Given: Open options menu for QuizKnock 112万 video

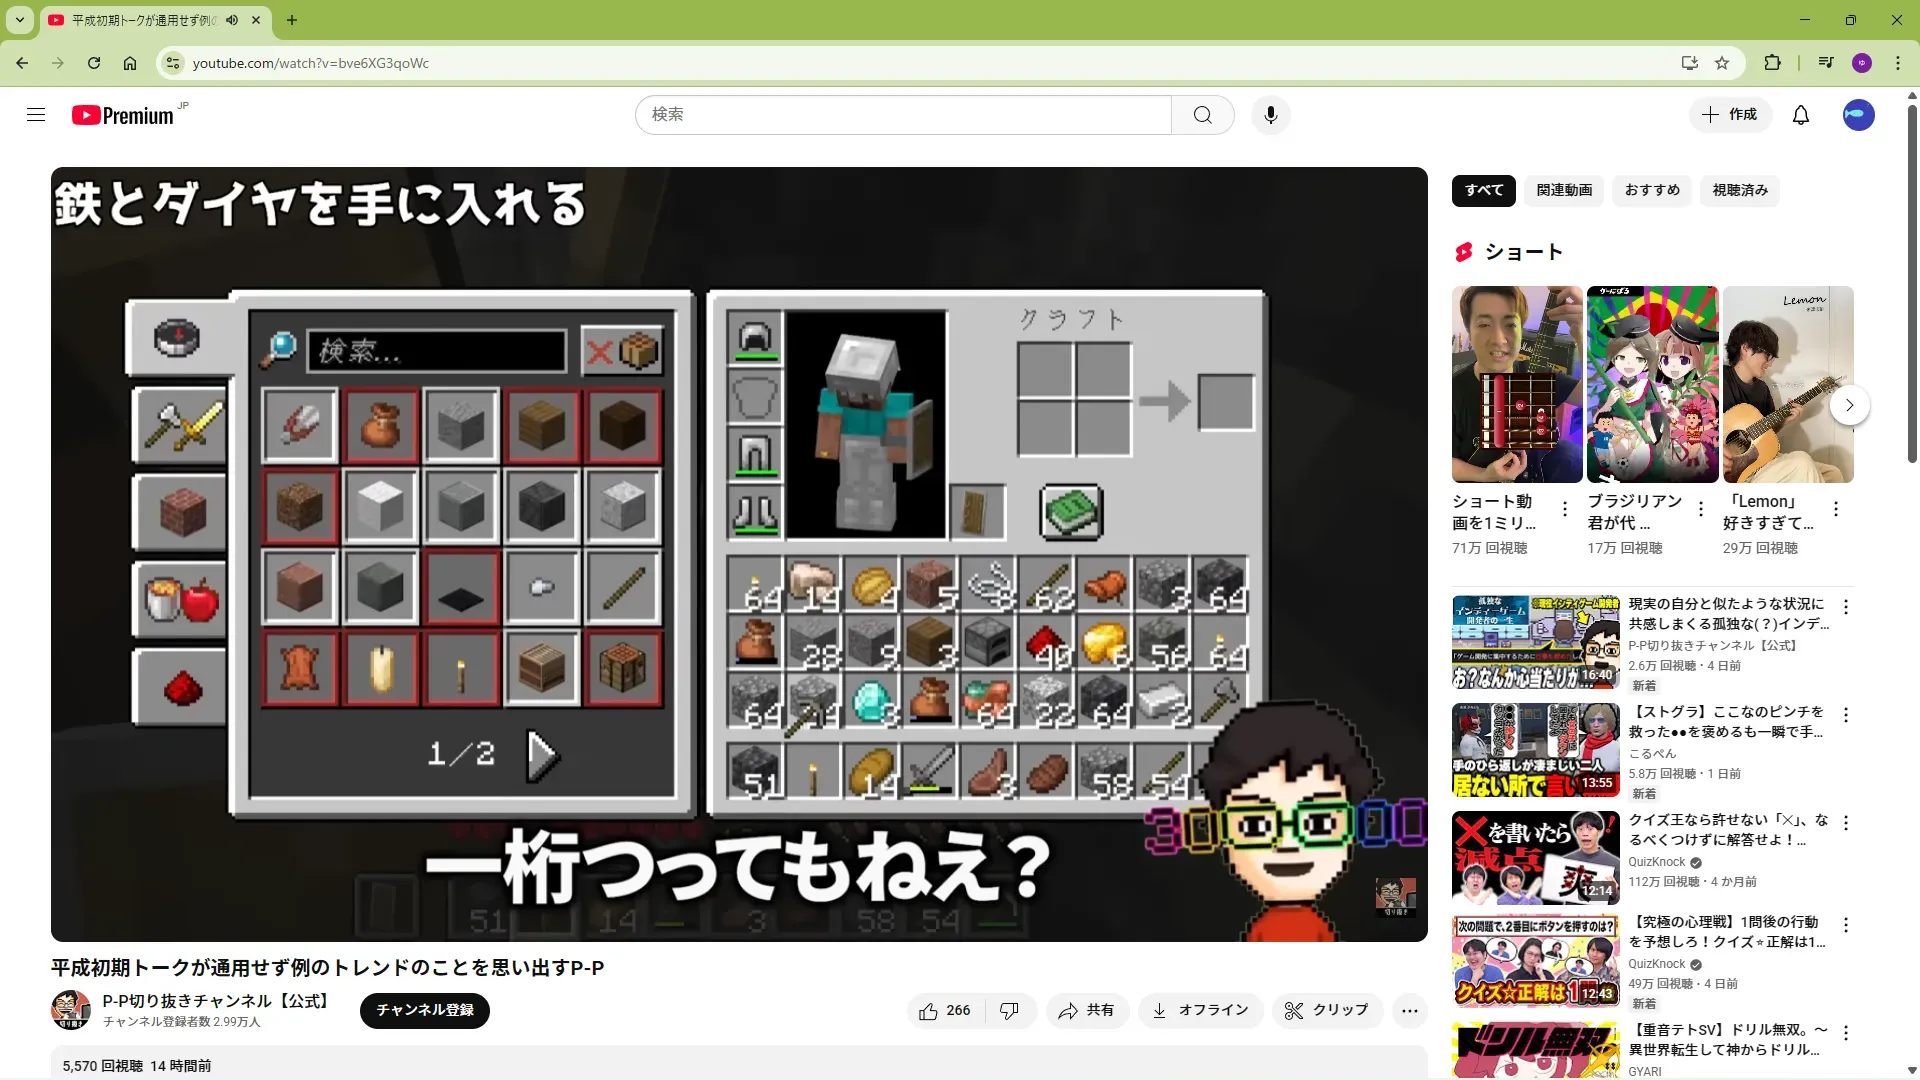Looking at the screenshot, I should coord(1846,823).
